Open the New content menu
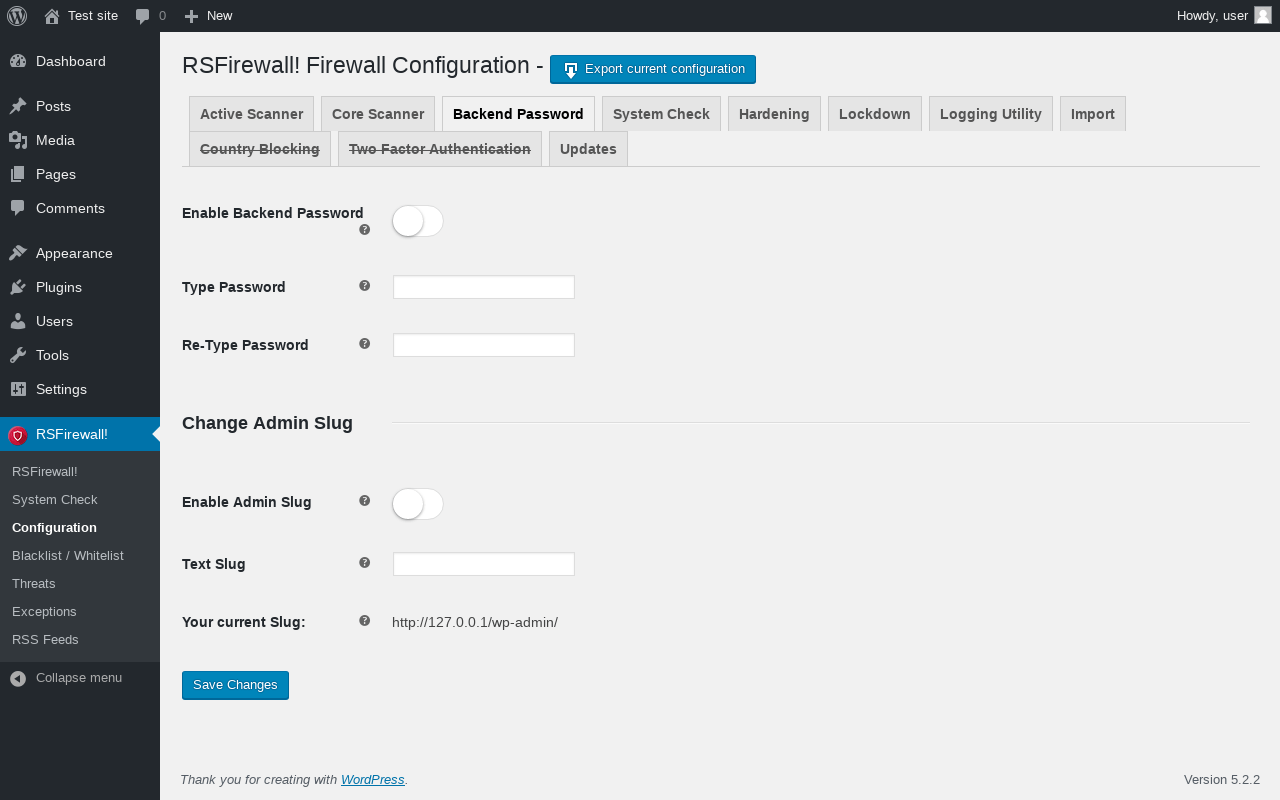Viewport: 1280px width, 800px height. click(208, 16)
